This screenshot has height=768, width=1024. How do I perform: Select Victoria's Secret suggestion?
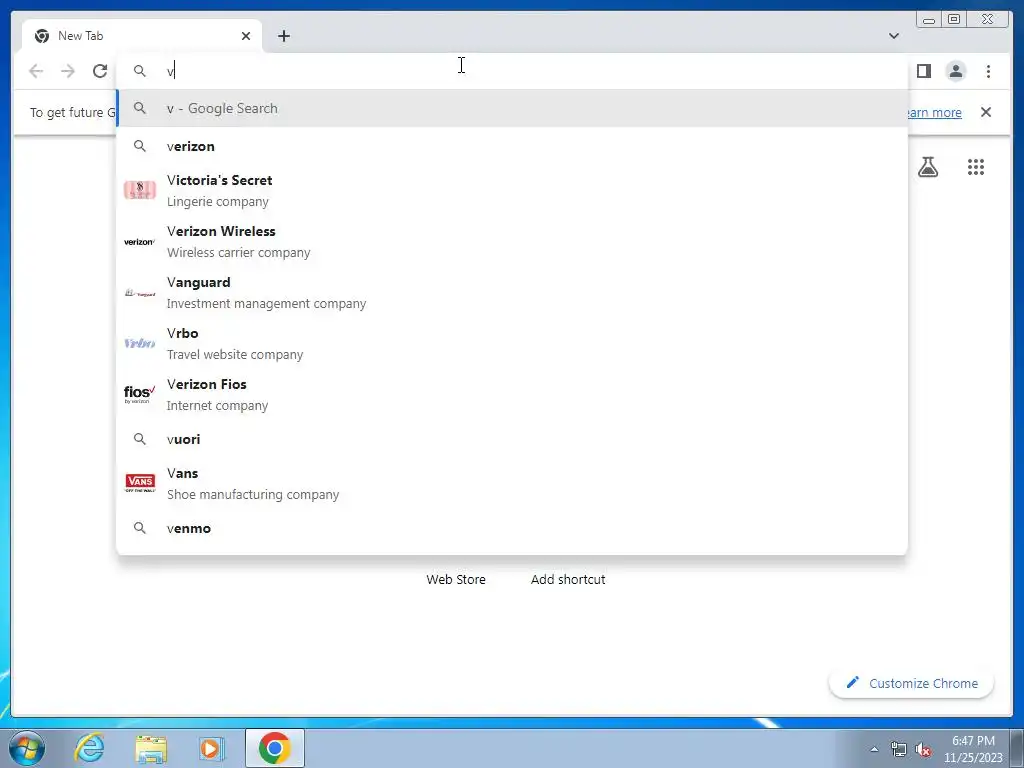point(512,190)
